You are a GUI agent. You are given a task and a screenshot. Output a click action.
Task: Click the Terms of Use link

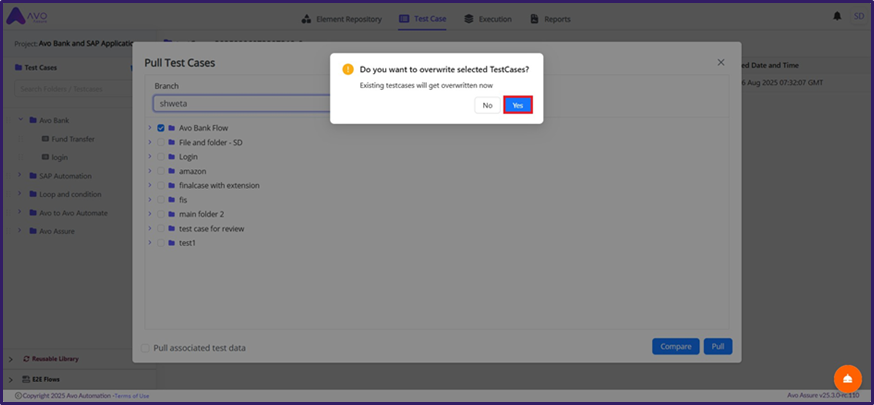pyautogui.click(x=132, y=396)
